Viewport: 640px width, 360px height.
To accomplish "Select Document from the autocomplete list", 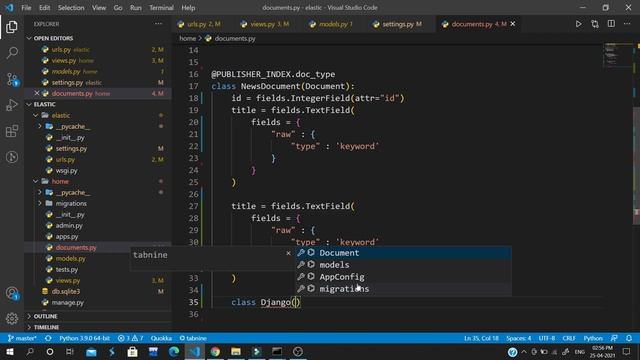I will click(x=403, y=253).
